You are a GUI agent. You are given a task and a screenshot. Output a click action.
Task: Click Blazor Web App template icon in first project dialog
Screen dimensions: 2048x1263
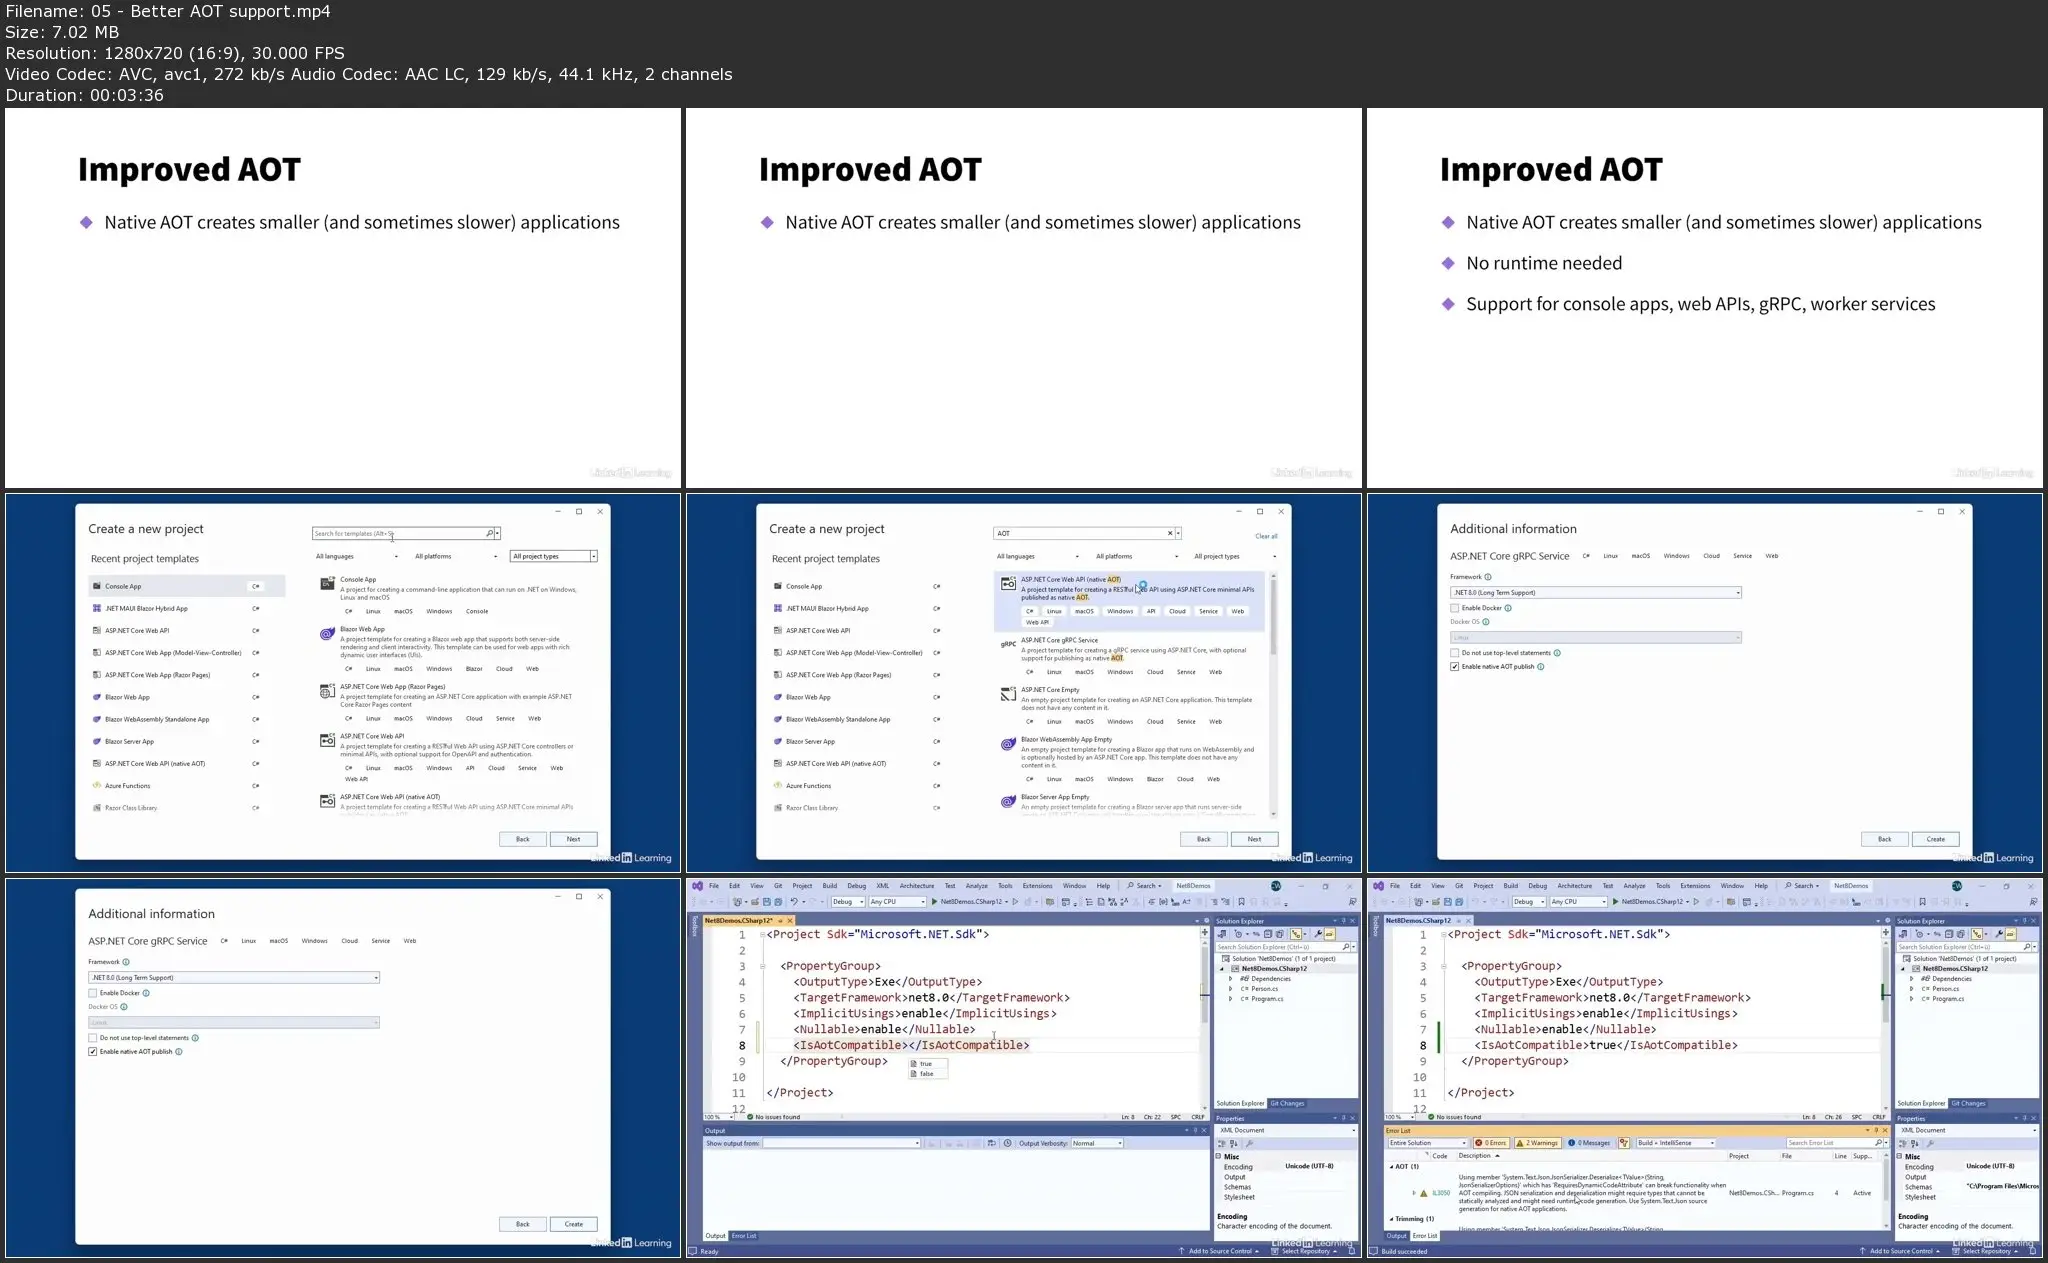click(x=327, y=634)
